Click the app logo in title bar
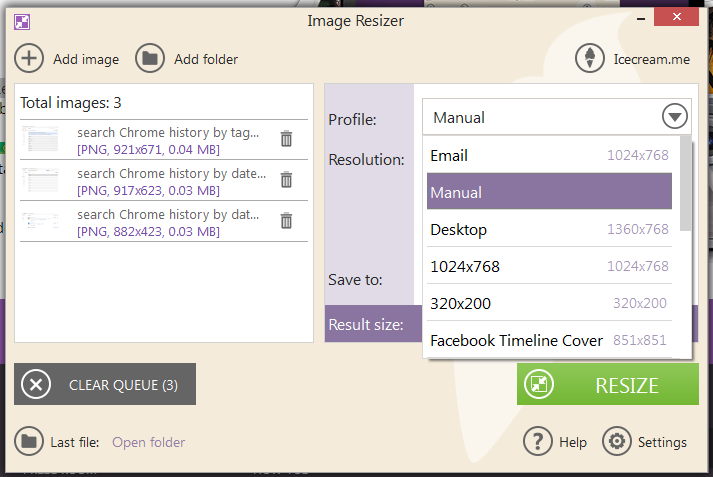 coord(22,19)
